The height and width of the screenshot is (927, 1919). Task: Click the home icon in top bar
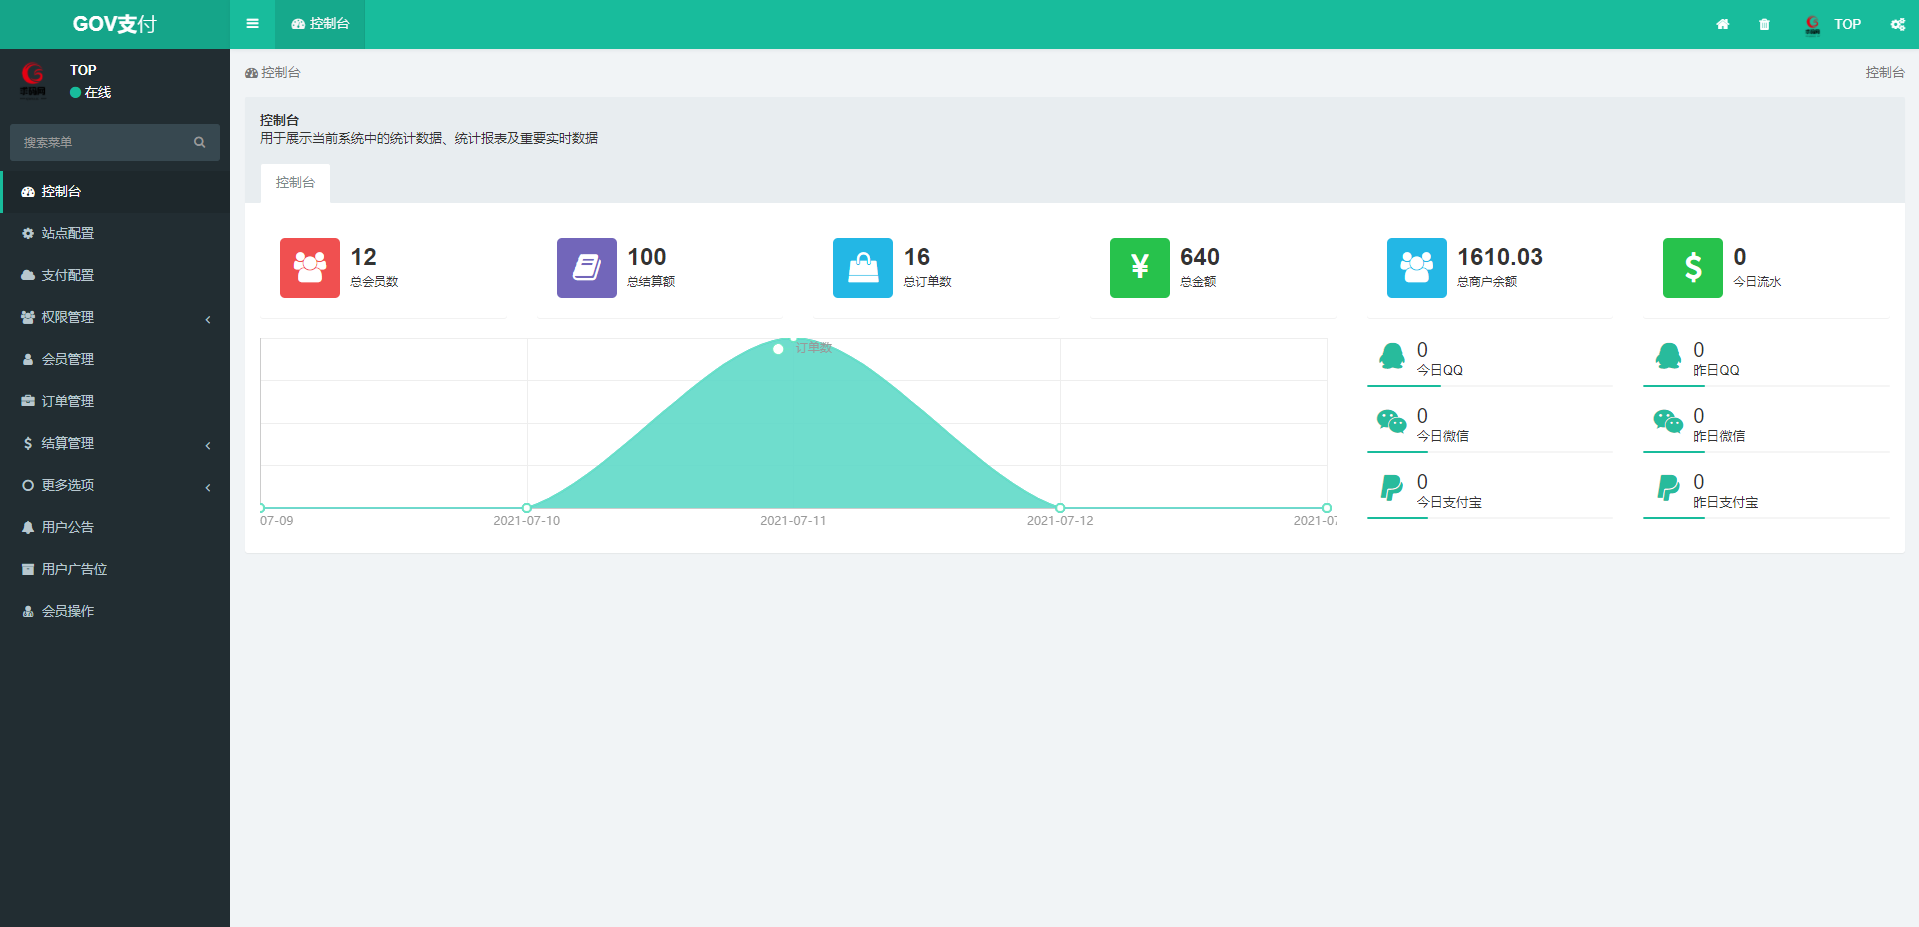tap(1722, 24)
